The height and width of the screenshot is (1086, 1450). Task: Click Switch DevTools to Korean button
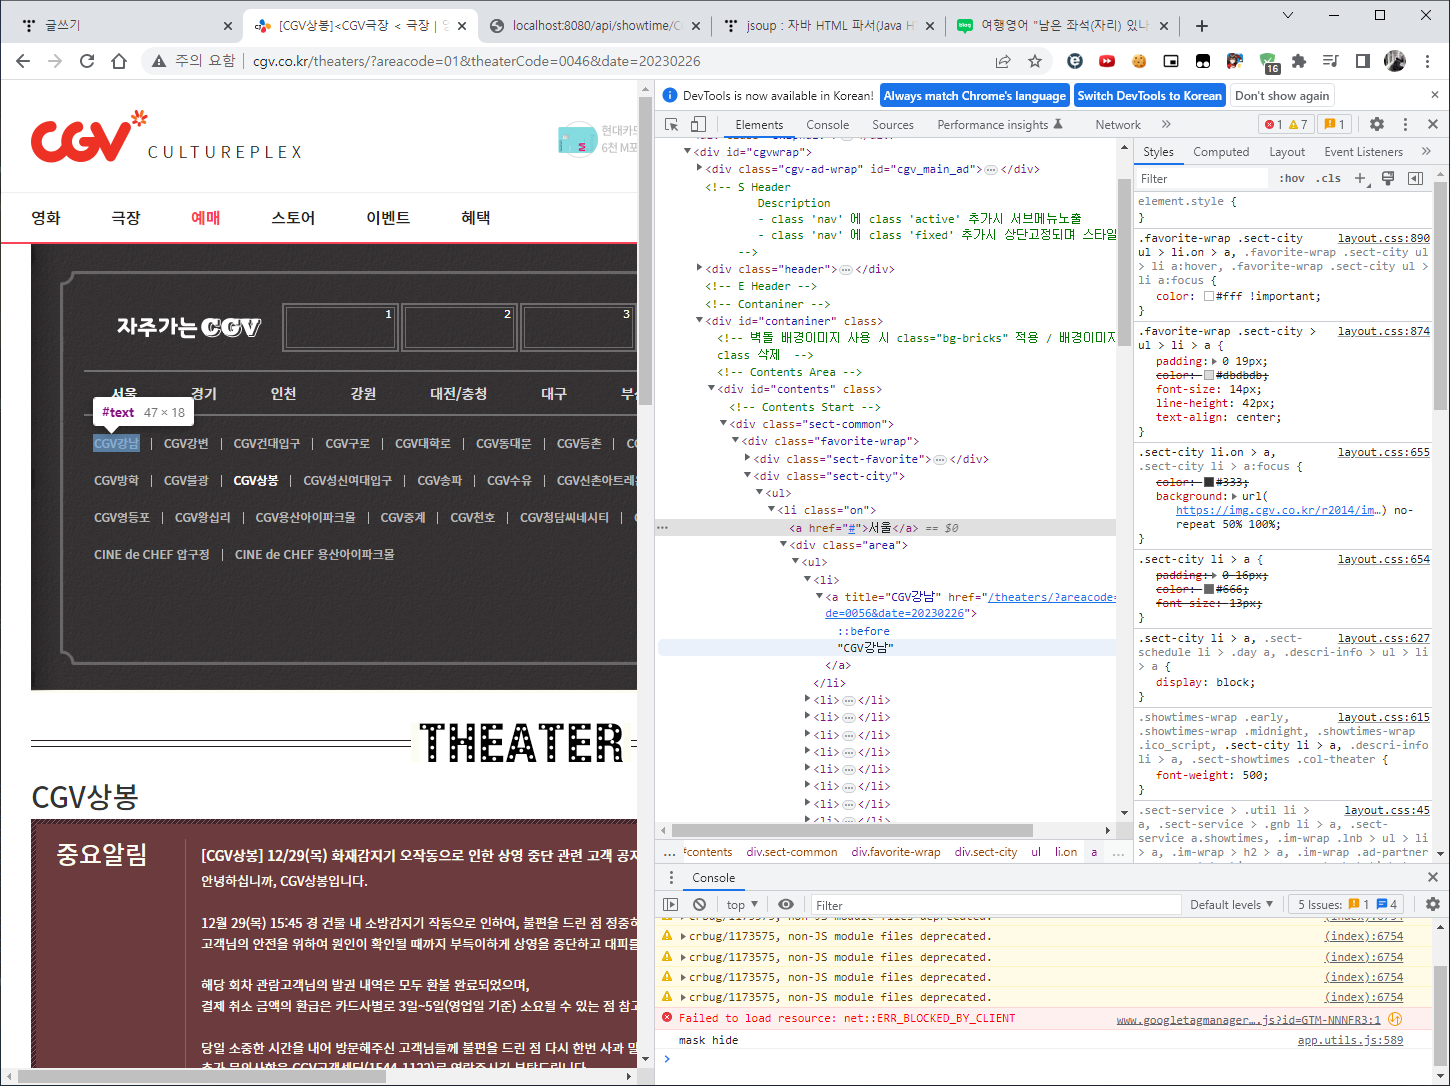pyautogui.click(x=1149, y=96)
